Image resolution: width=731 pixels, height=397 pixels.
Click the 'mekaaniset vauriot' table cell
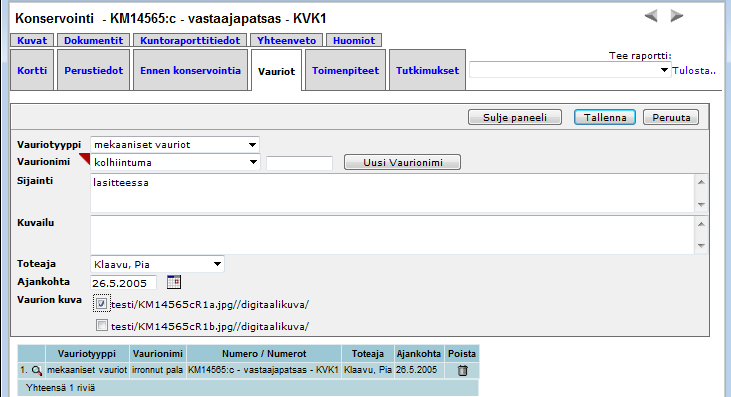click(87, 370)
